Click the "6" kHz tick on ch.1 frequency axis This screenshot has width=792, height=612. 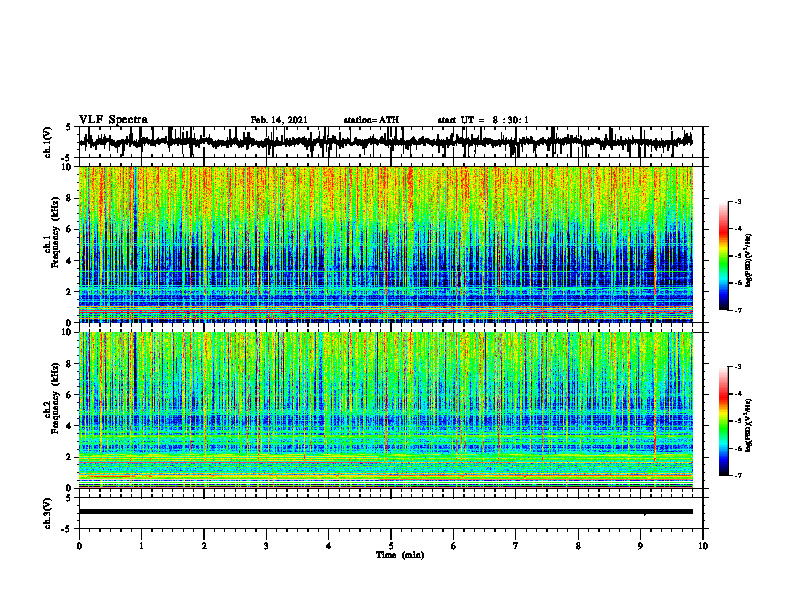tap(71, 229)
